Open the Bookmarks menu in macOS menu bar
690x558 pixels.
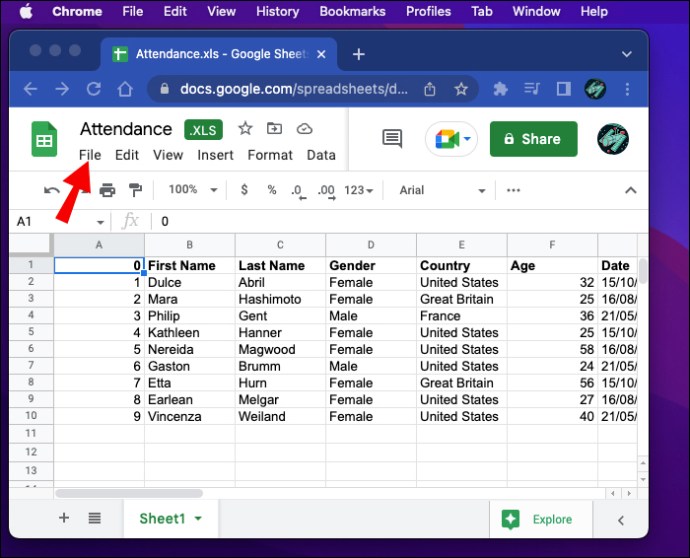pos(352,11)
